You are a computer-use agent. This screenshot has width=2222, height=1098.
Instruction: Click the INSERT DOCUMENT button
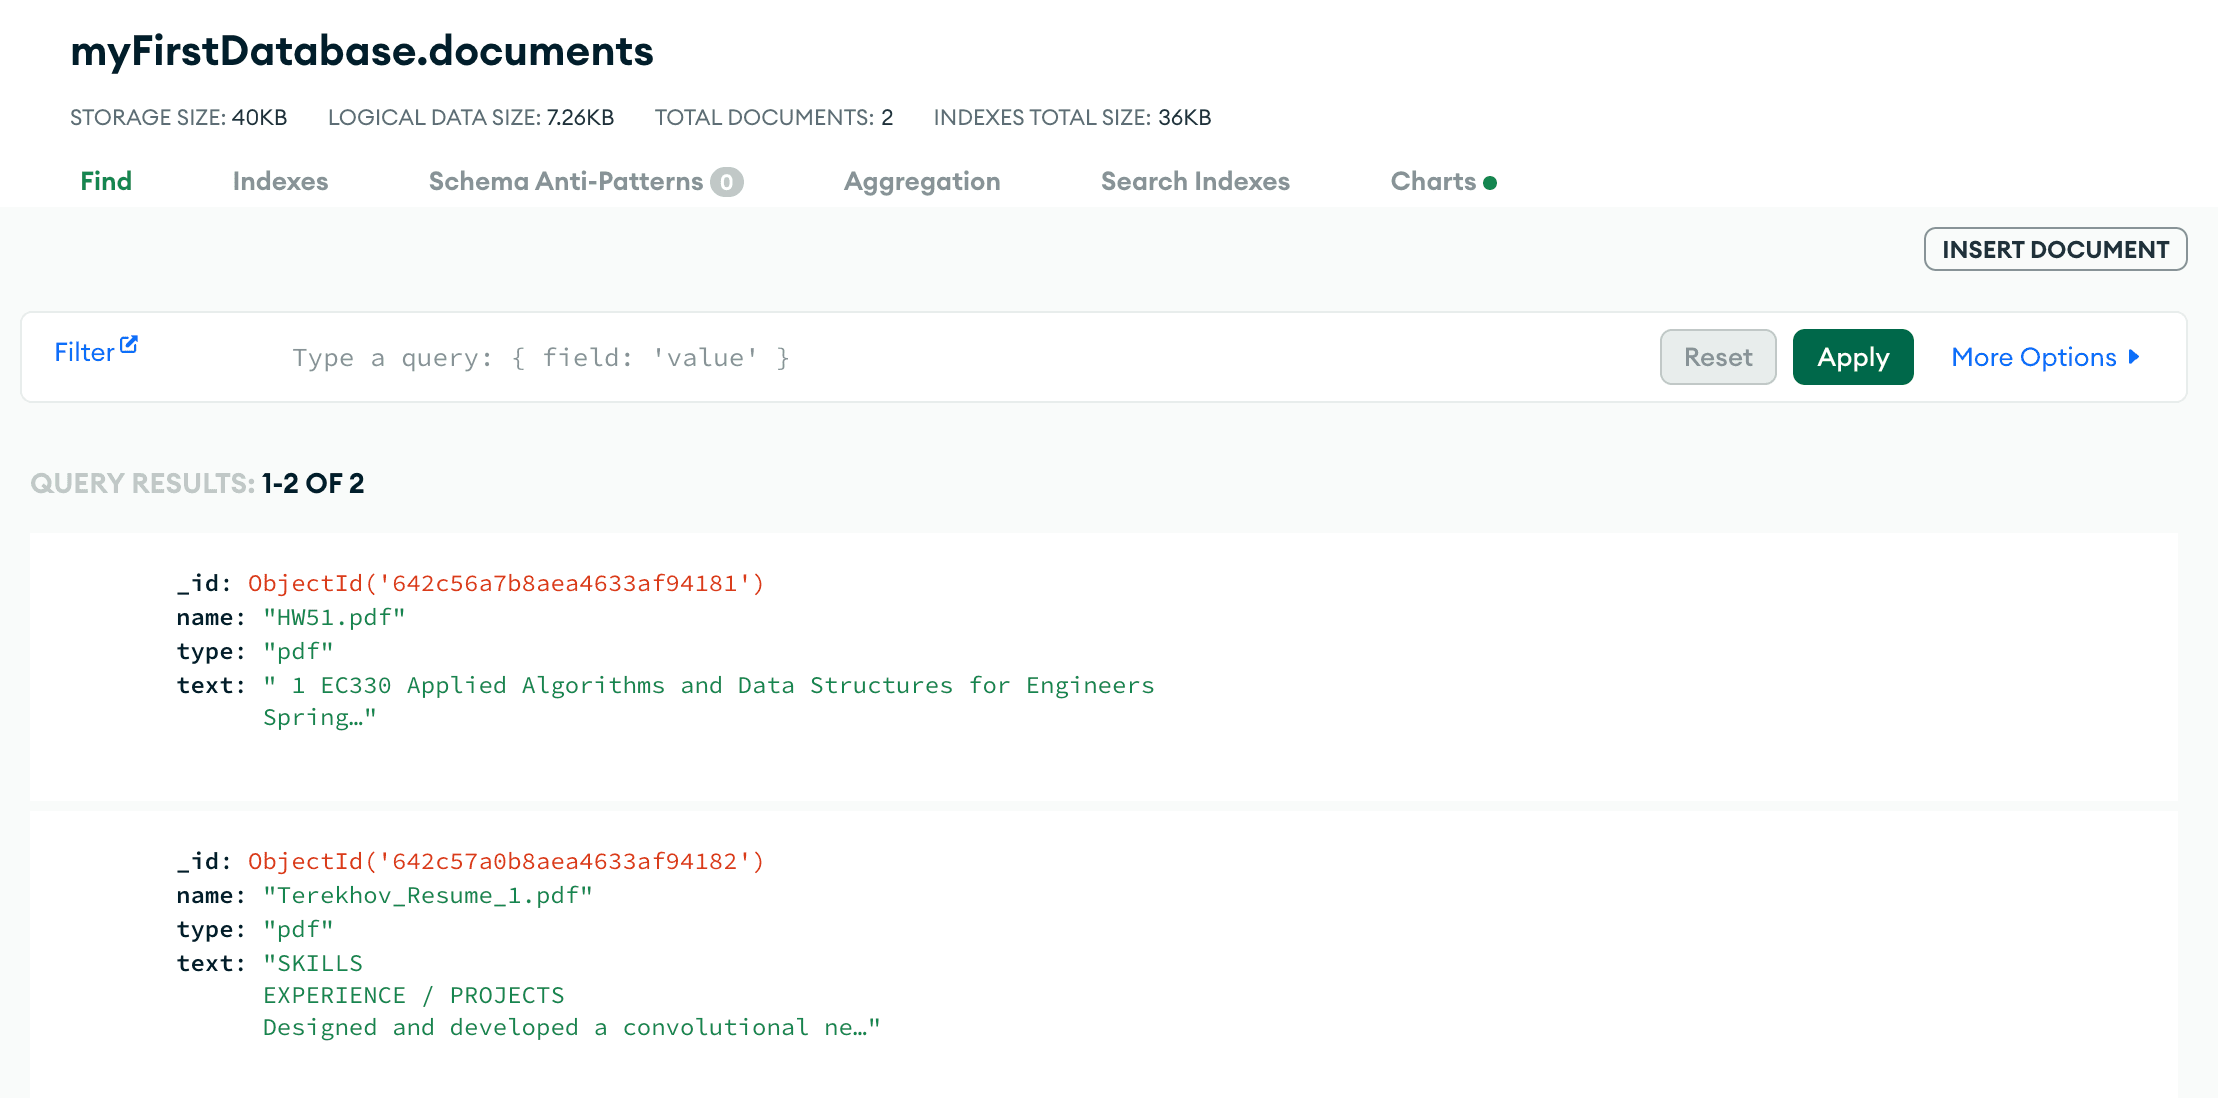2055,249
